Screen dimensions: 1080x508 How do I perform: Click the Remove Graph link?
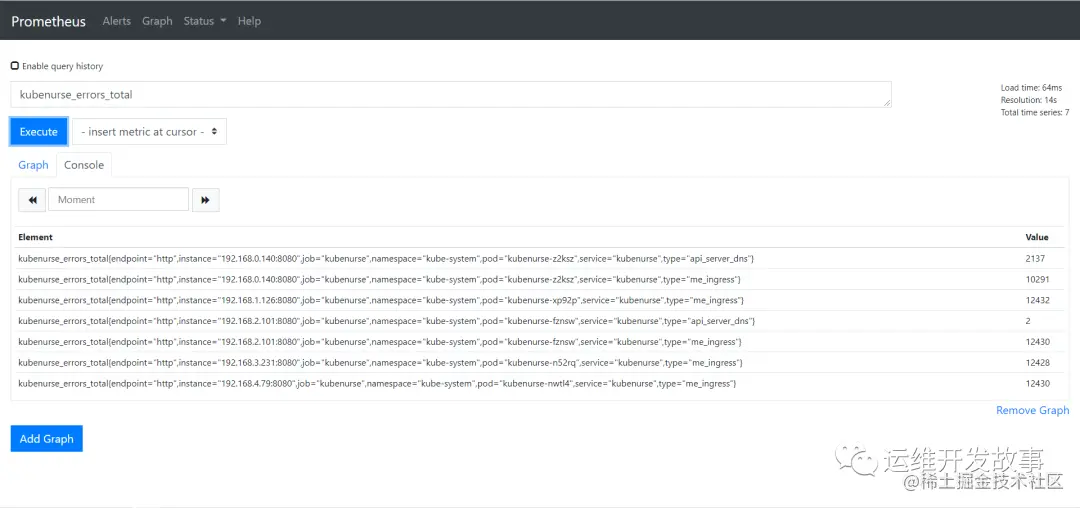tap(1032, 410)
